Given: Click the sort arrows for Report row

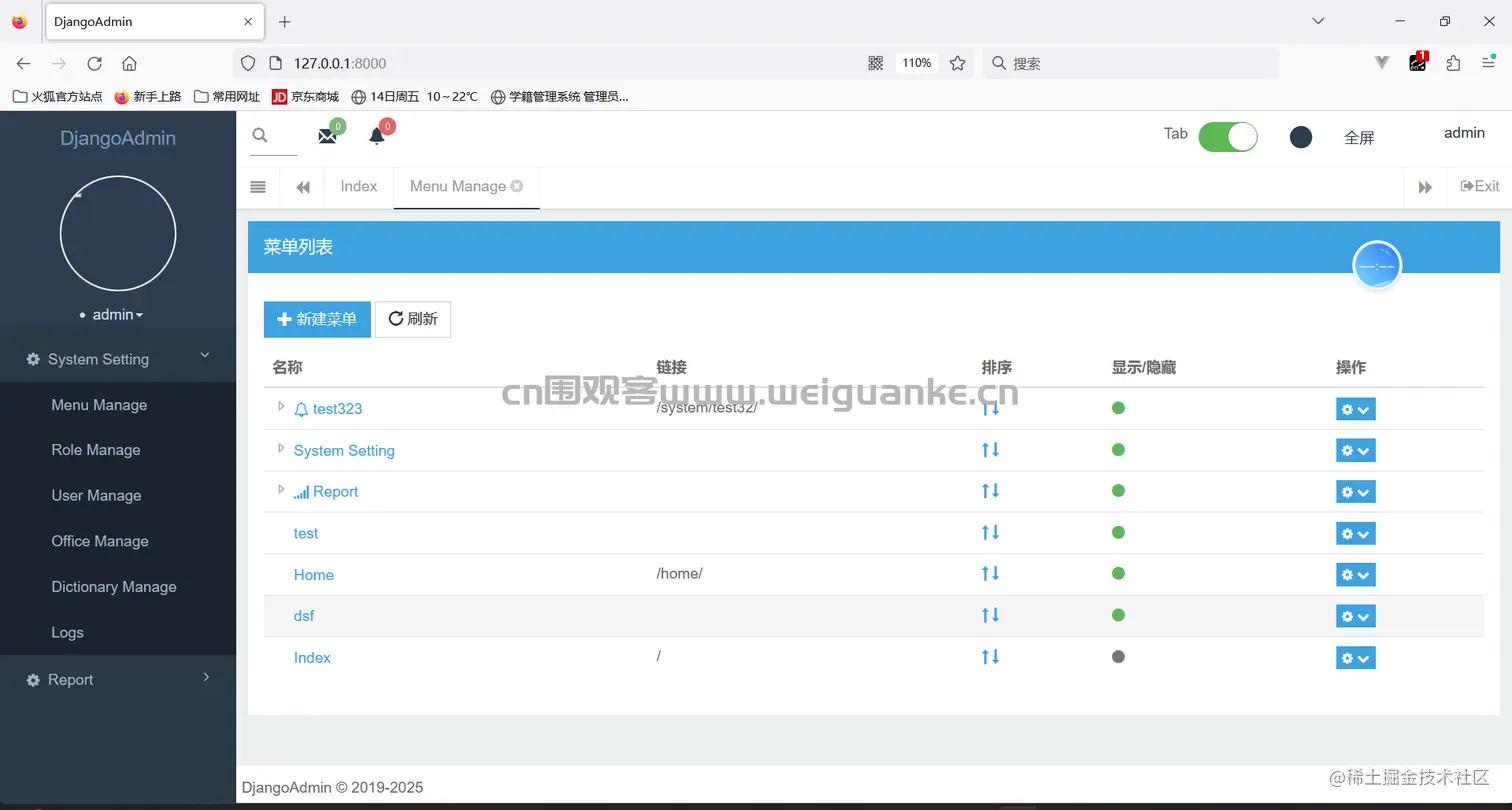Looking at the screenshot, I should [x=990, y=491].
